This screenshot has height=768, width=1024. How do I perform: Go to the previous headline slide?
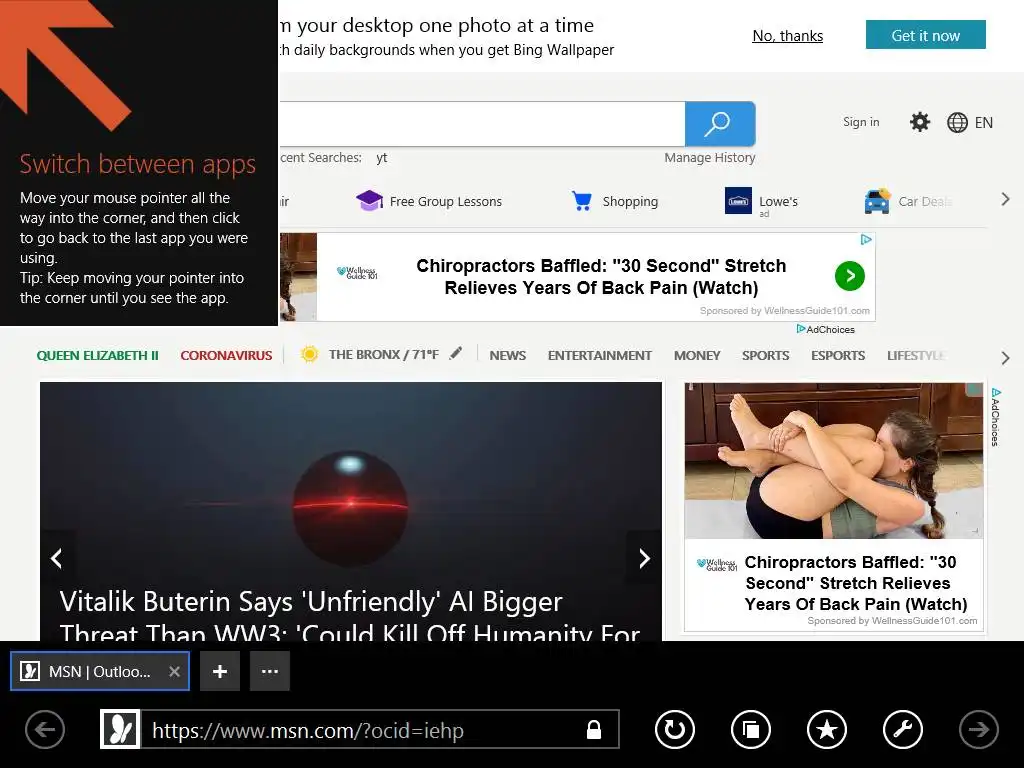(57, 558)
